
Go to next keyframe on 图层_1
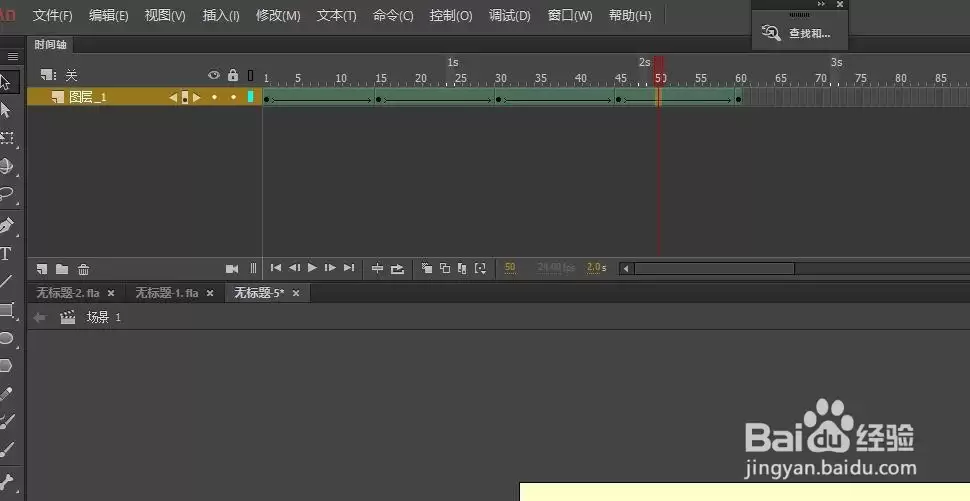click(x=196, y=97)
